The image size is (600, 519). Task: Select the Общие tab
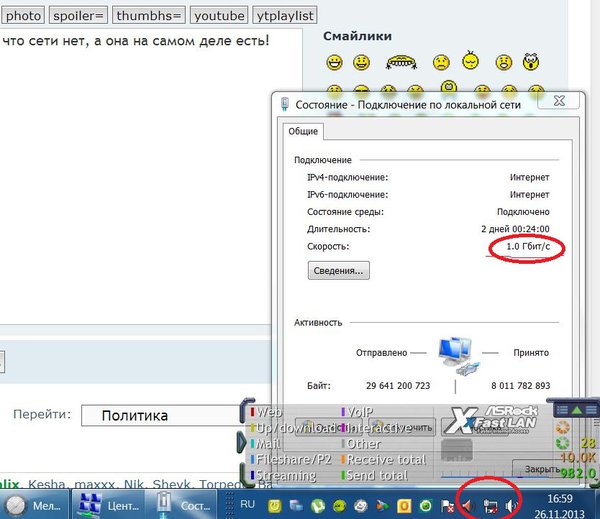pos(302,131)
